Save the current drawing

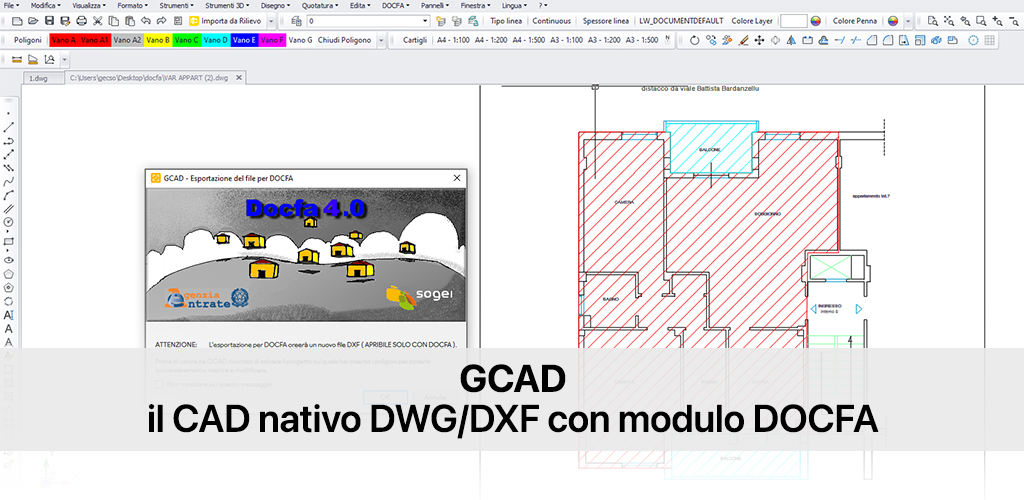[49, 21]
